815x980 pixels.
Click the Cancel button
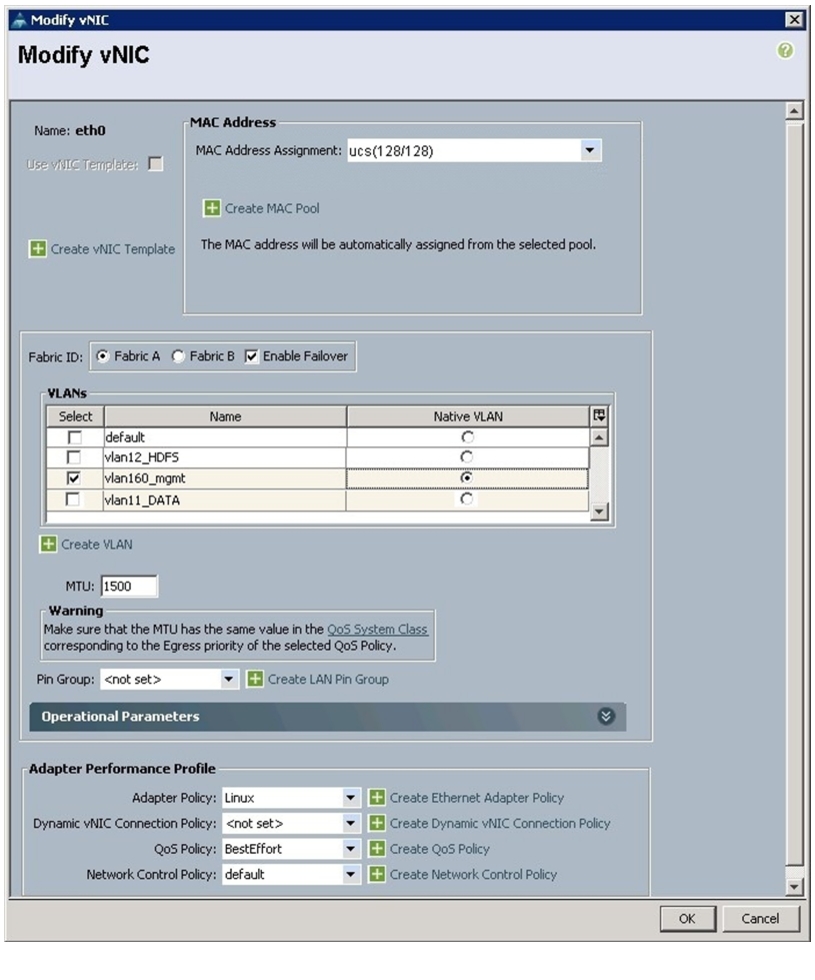[x=761, y=918]
